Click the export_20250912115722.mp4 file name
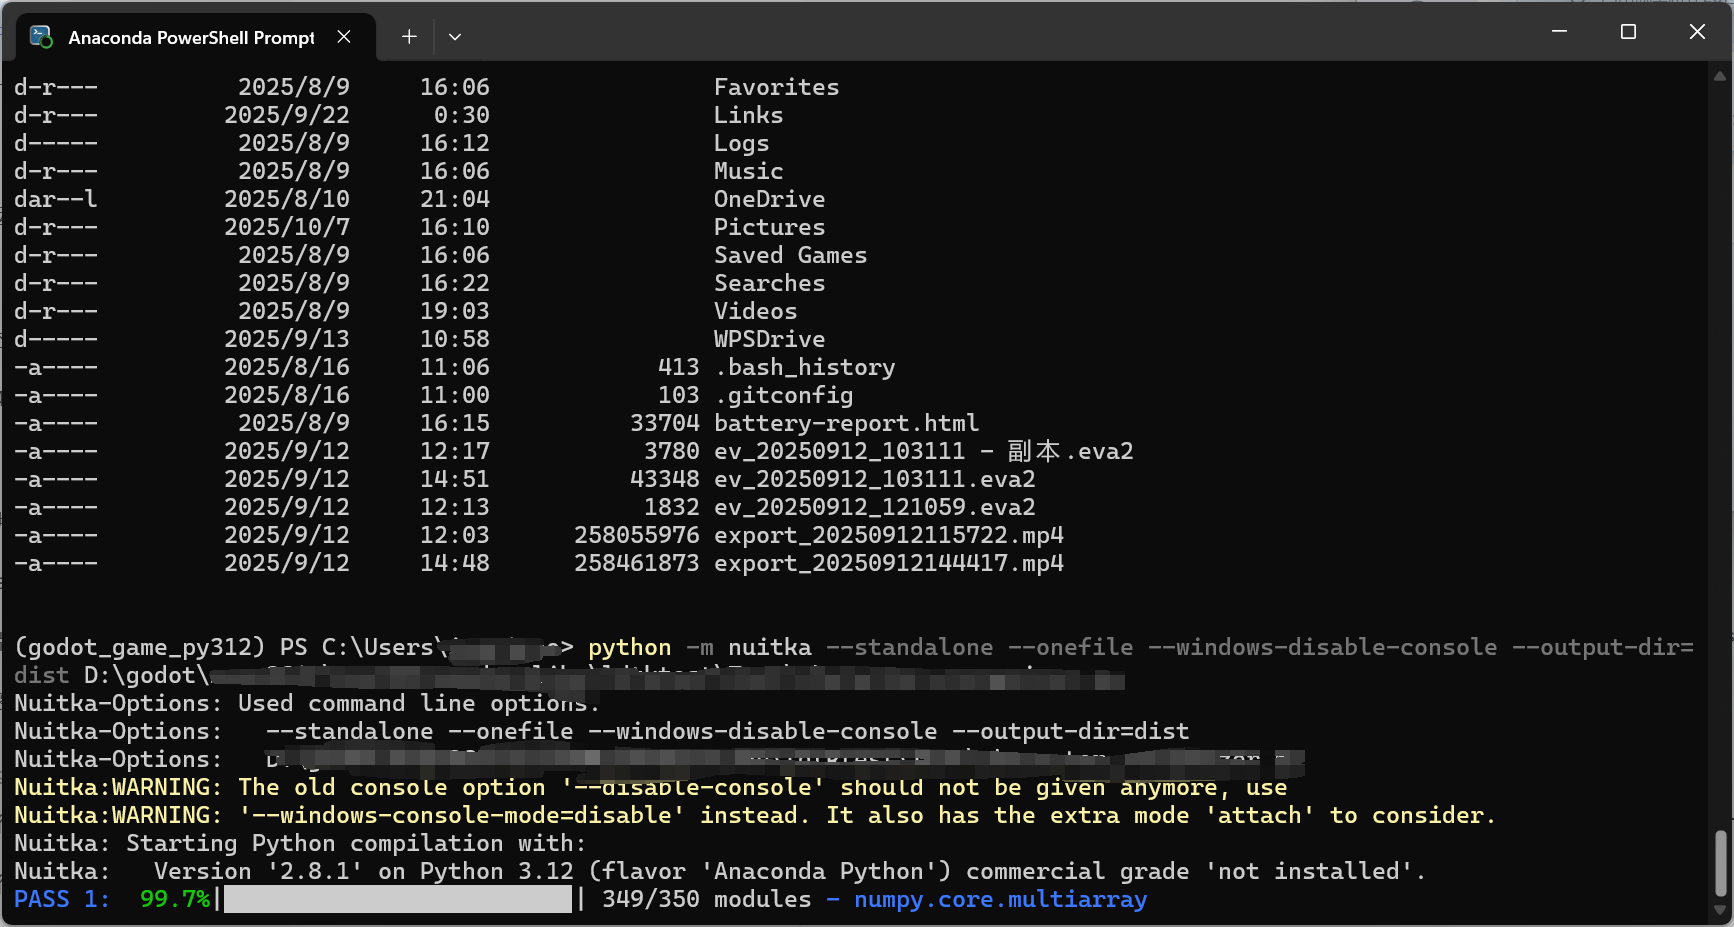Viewport: 1734px width, 927px height. click(888, 535)
